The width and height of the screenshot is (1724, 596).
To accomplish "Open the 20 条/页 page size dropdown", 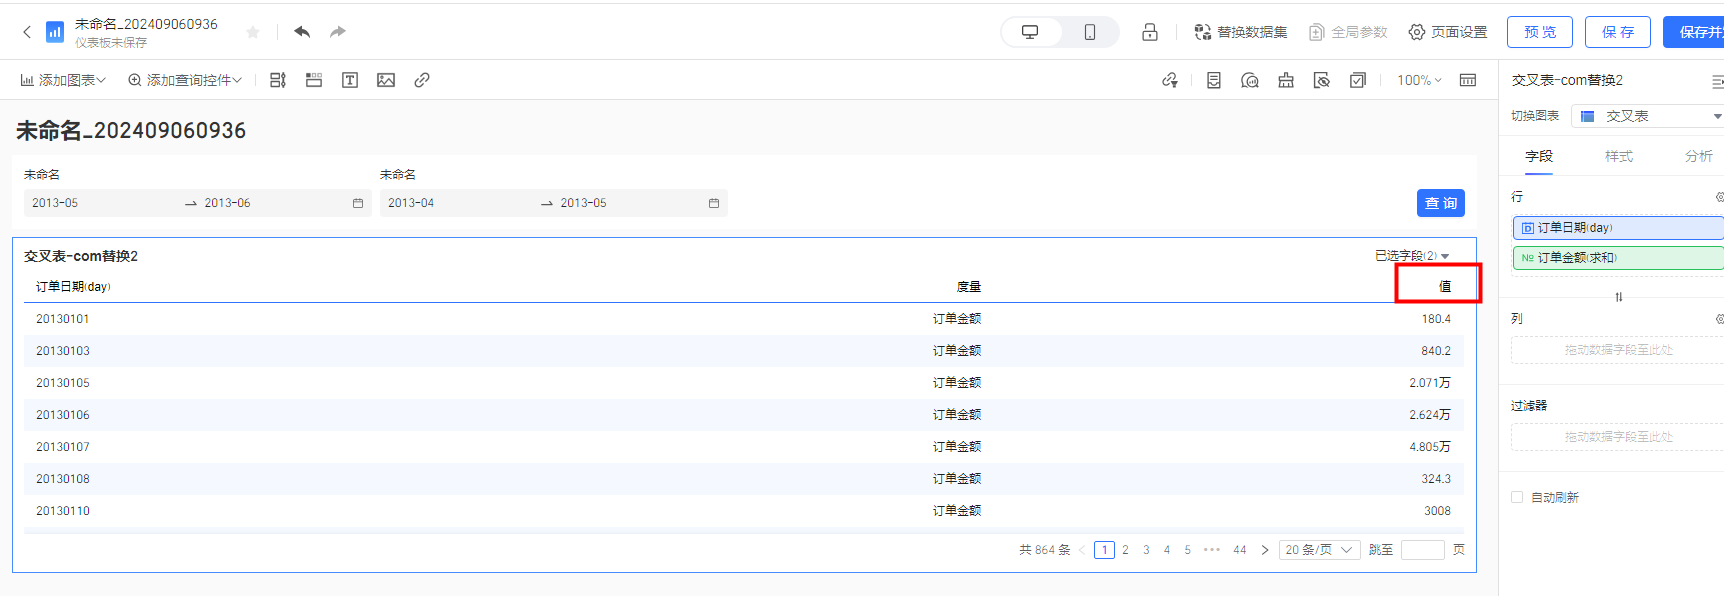I will (1319, 550).
